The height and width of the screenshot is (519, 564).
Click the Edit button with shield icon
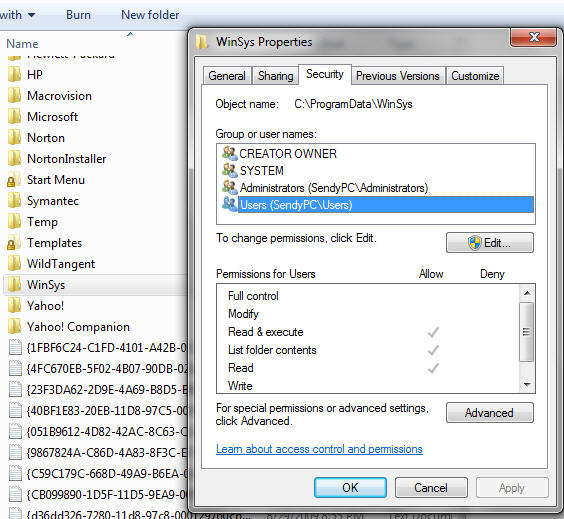point(490,243)
